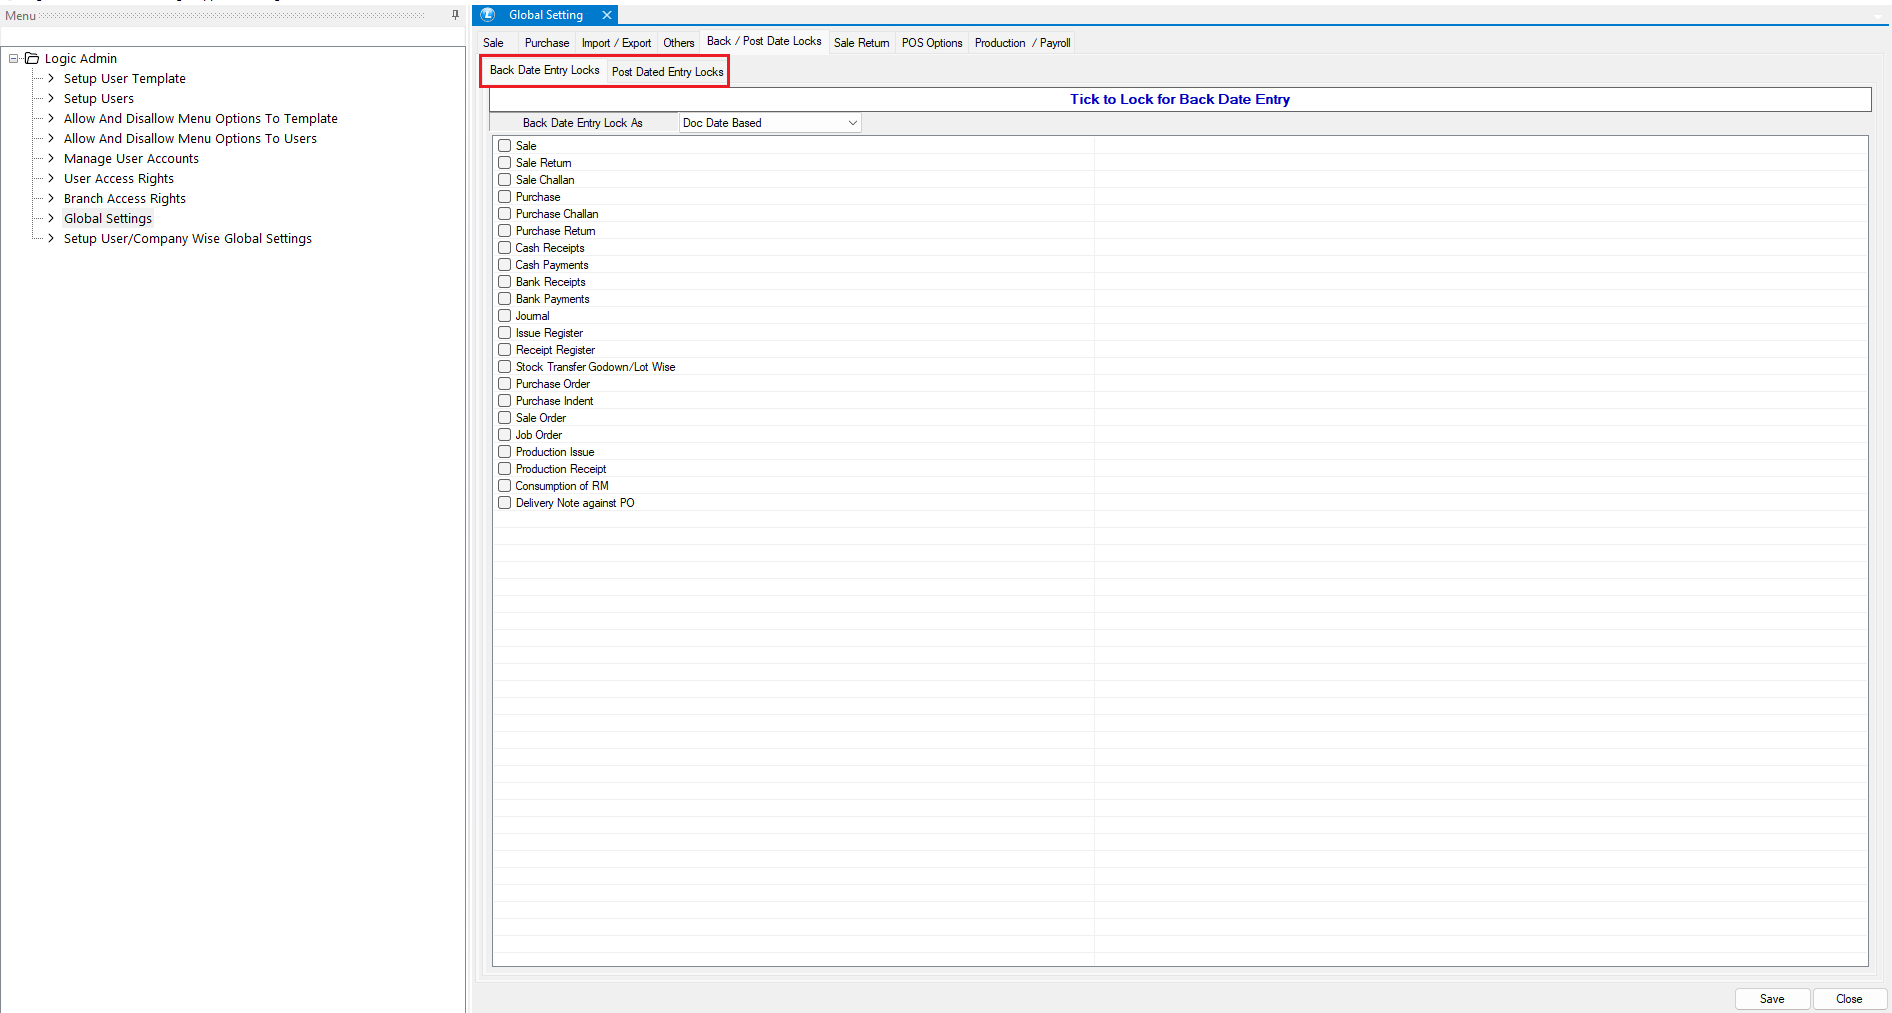Open the POS Options tab
Screen dimensions: 1892x1013
coord(931,43)
